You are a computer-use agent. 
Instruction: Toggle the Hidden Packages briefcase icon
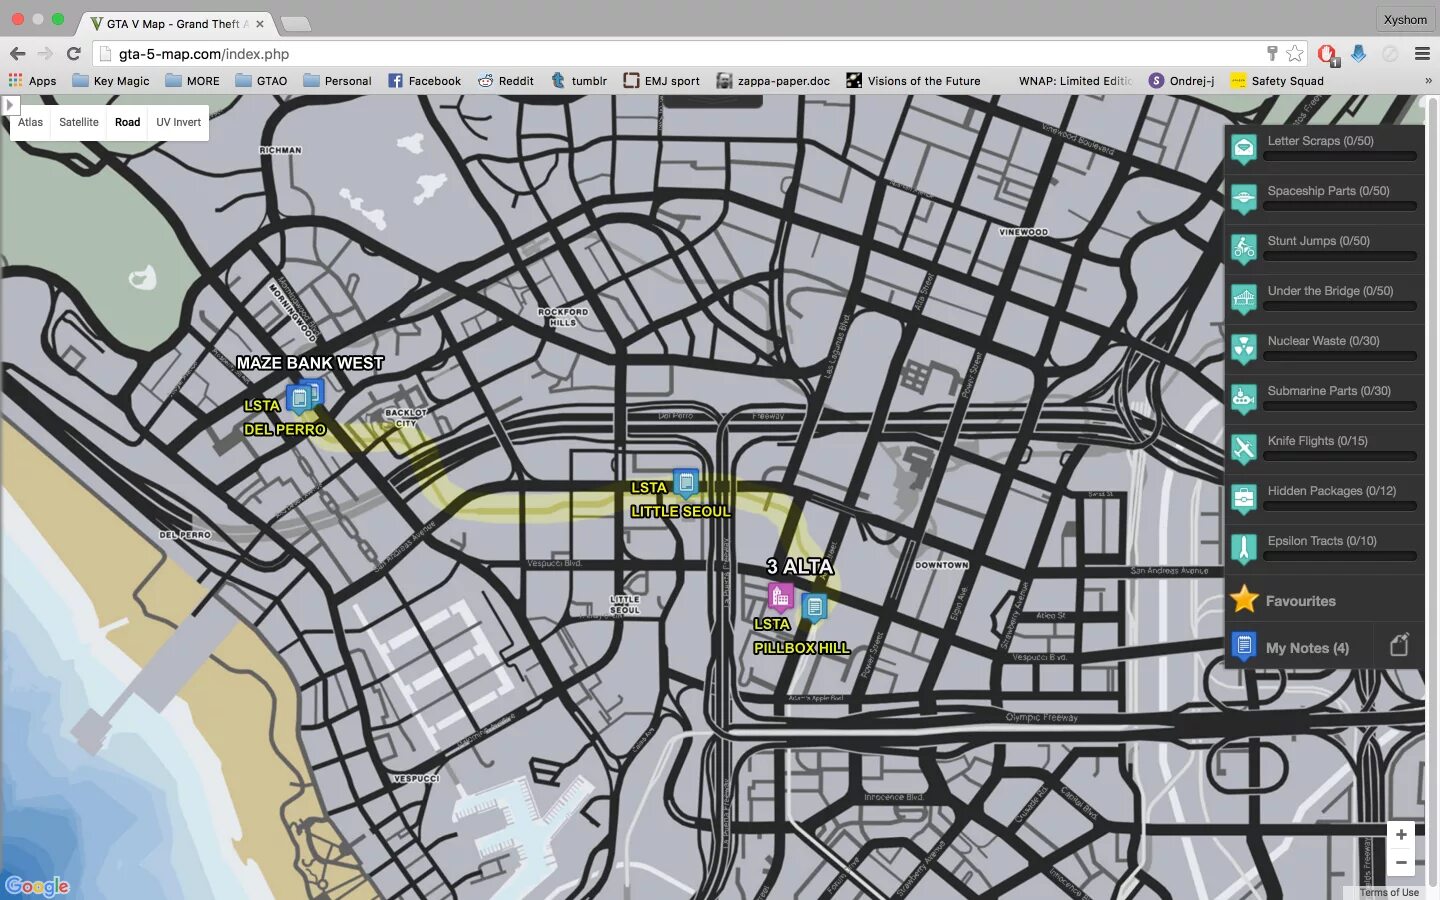(1243, 499)
